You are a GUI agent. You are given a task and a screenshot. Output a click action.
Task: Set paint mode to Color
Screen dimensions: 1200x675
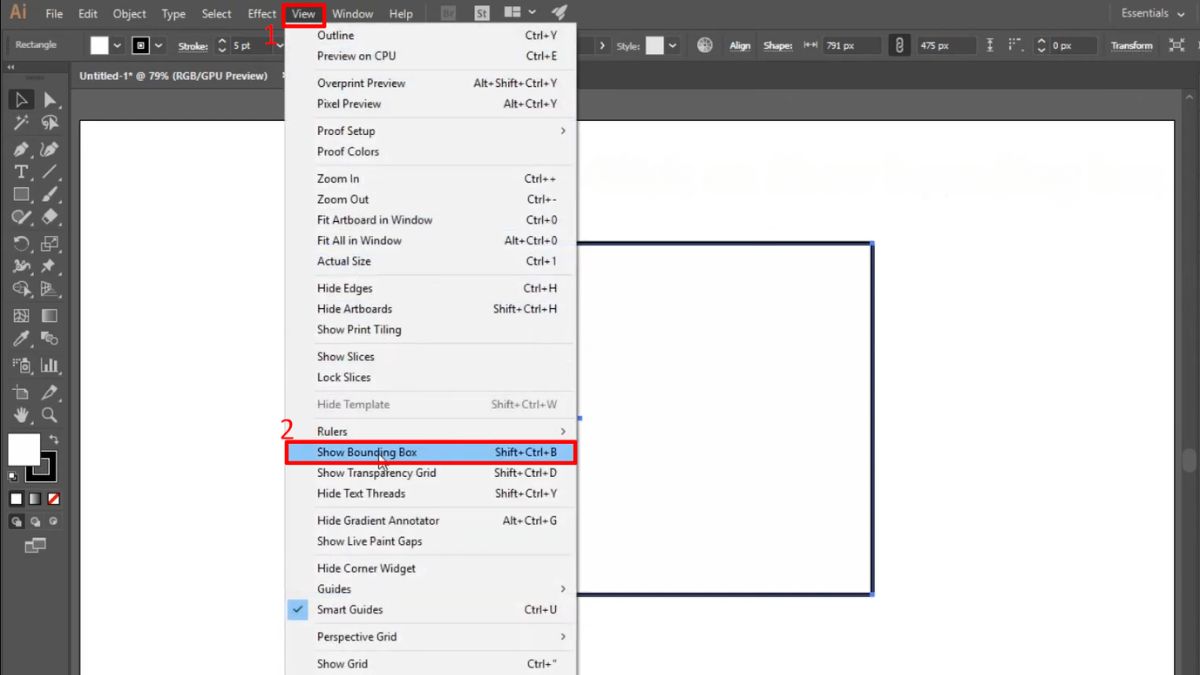pos(16,498)
